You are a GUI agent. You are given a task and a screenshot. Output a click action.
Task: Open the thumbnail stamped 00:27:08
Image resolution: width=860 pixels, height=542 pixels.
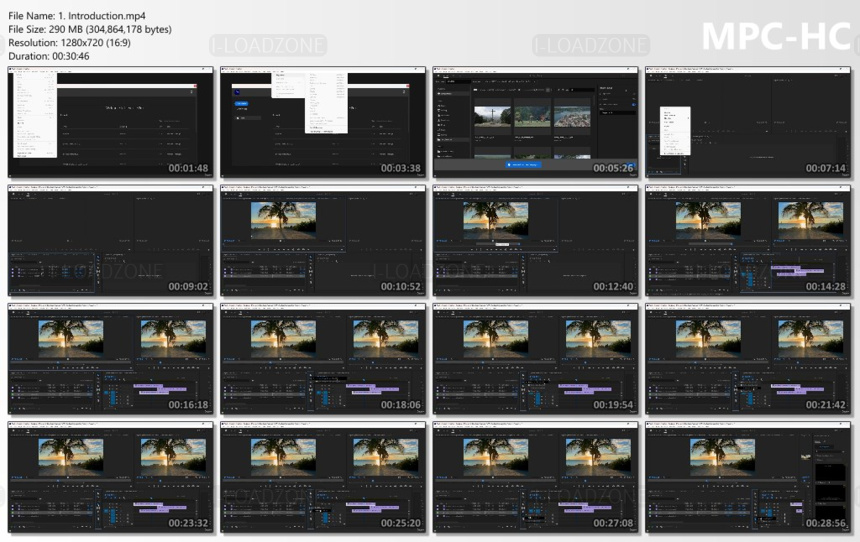point(535,477)
